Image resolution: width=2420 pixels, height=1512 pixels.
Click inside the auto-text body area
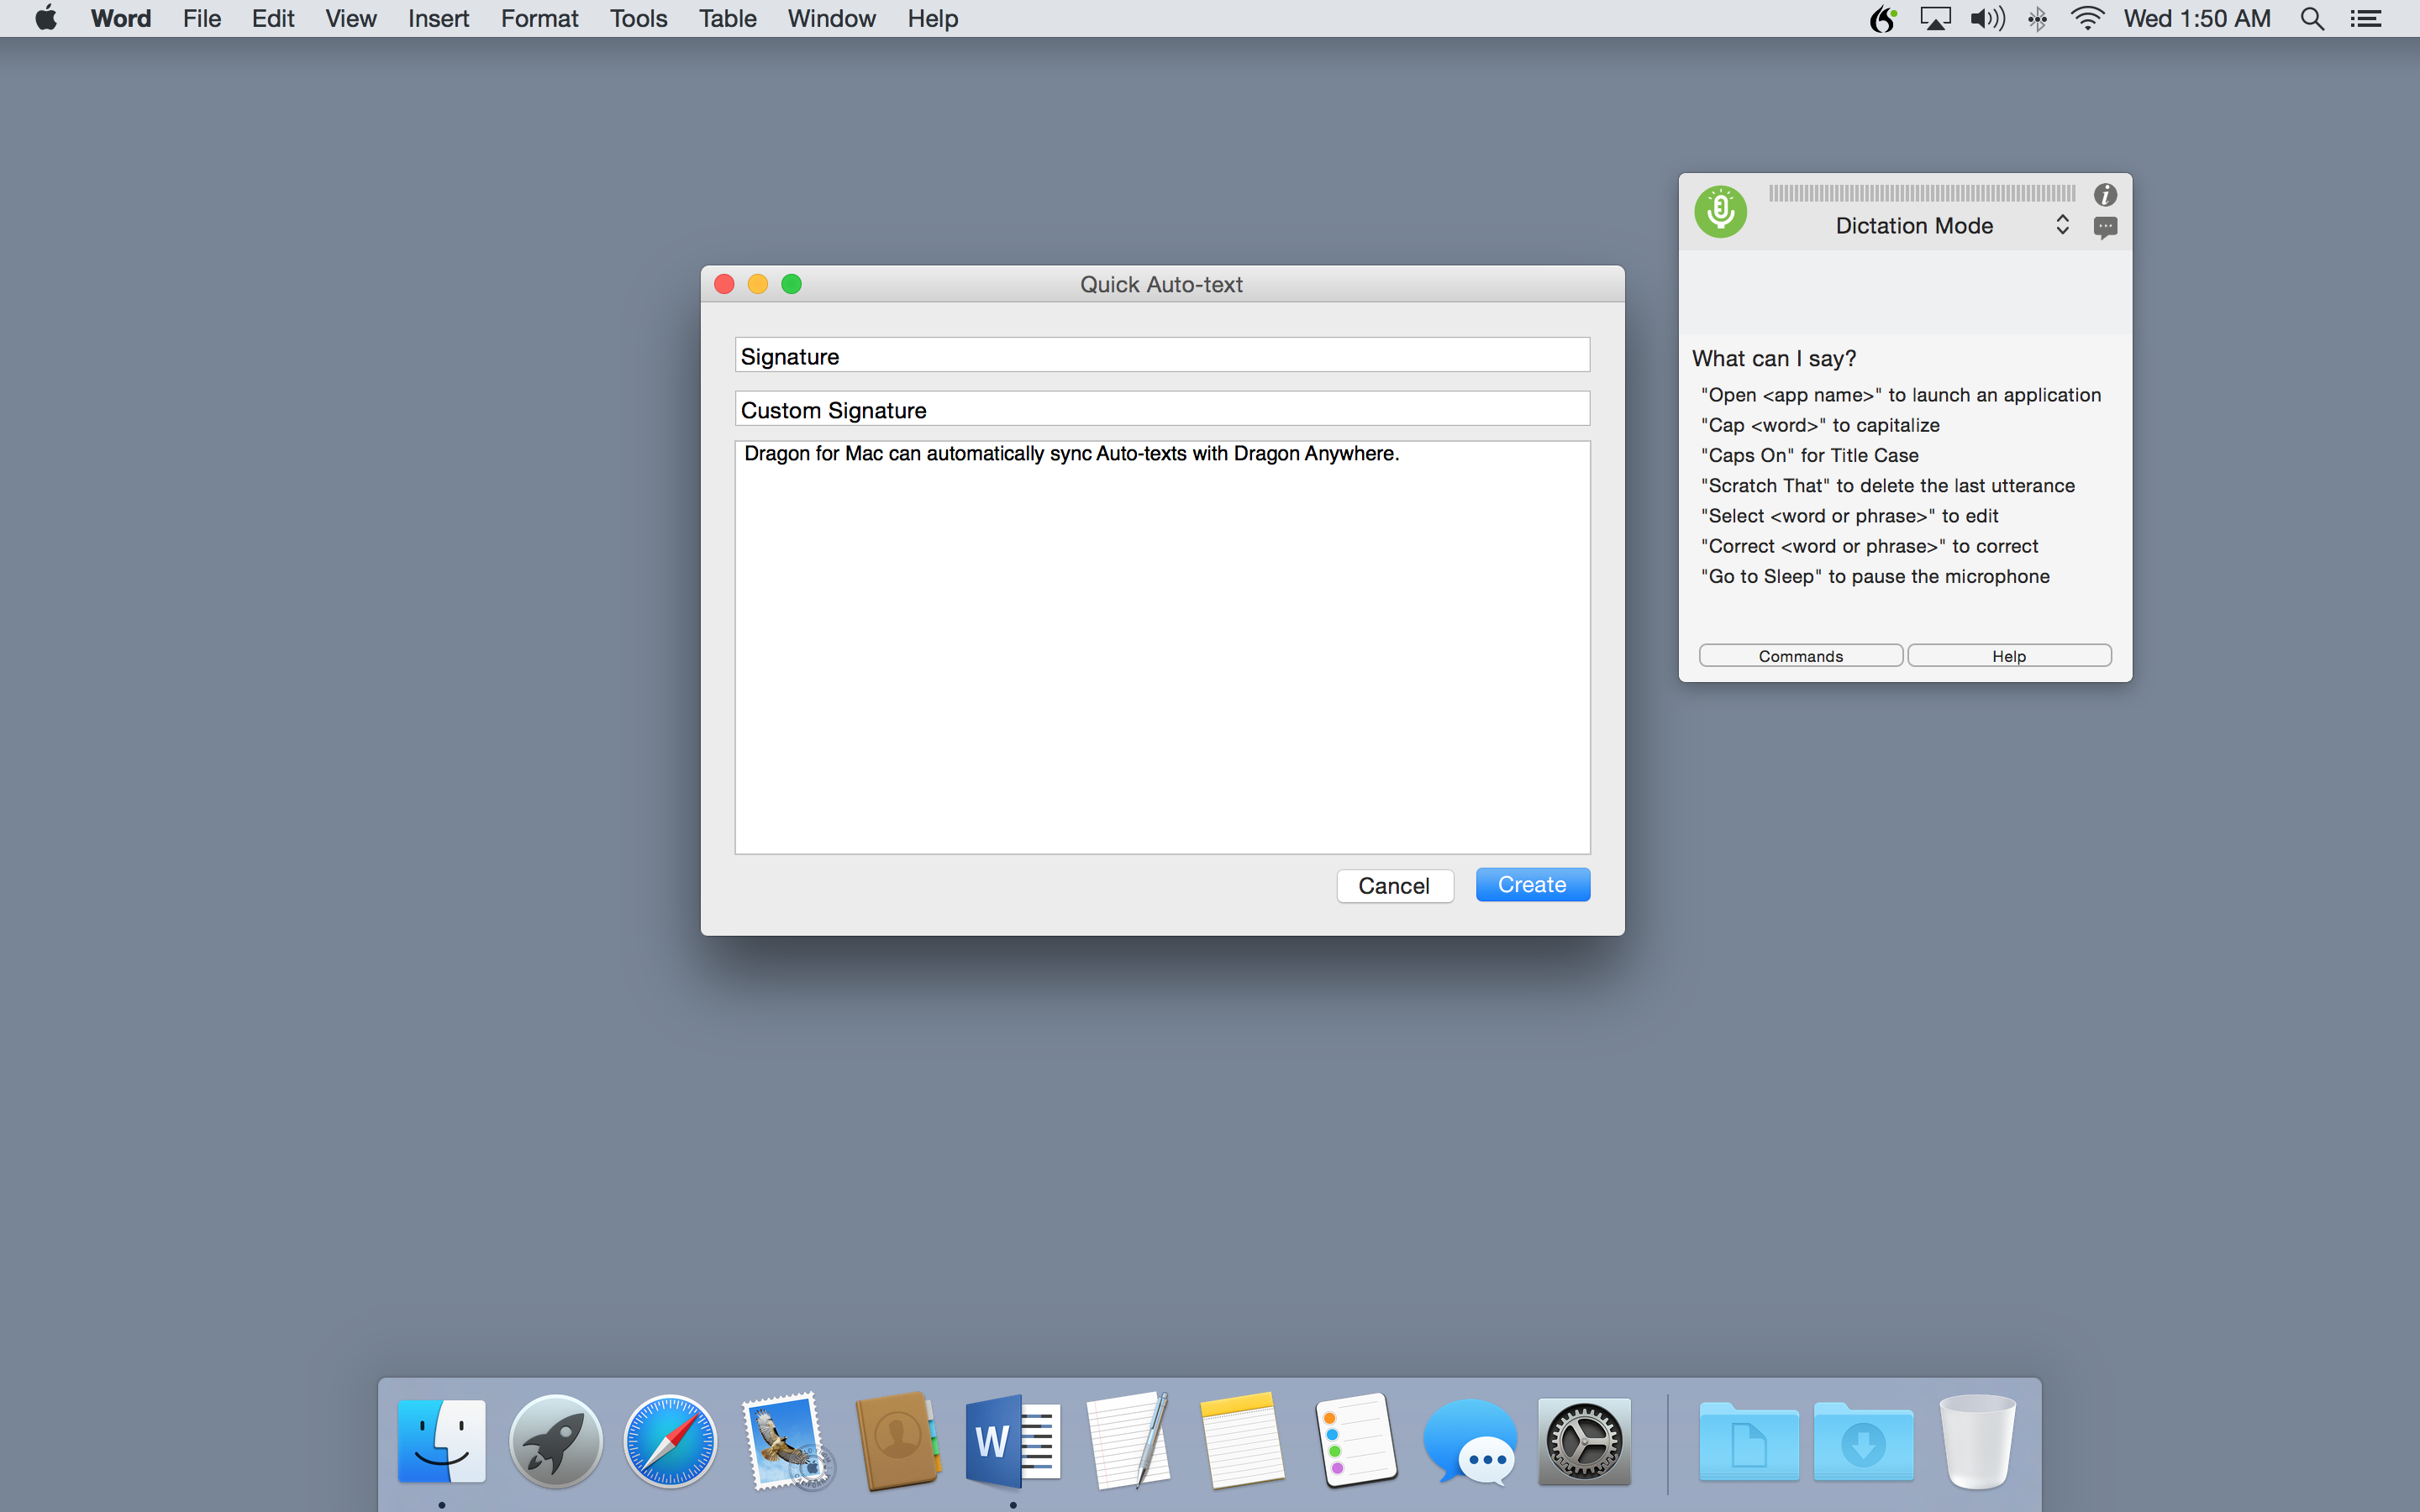pyautogui.click(x=1162, y=650)
